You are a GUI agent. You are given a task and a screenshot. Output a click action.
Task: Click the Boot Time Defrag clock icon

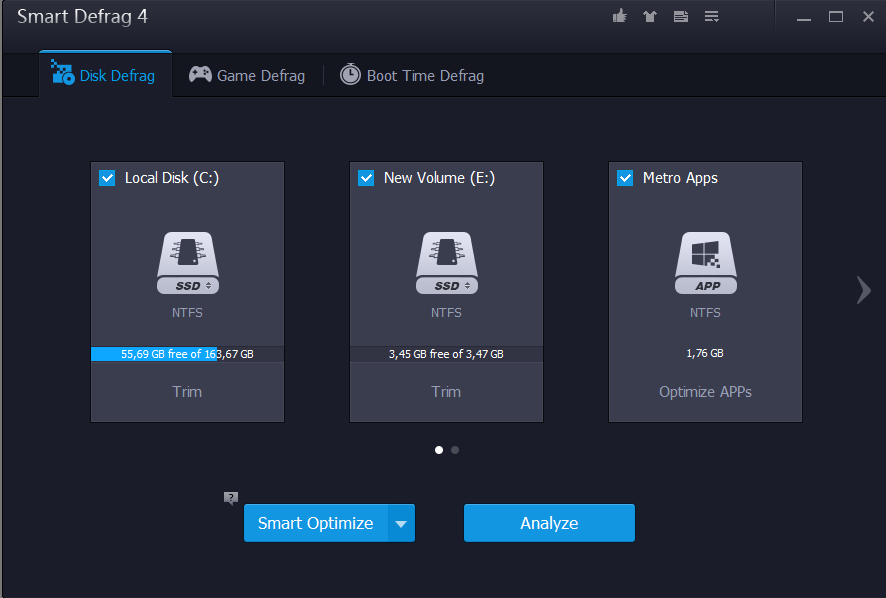pos(350,74)
